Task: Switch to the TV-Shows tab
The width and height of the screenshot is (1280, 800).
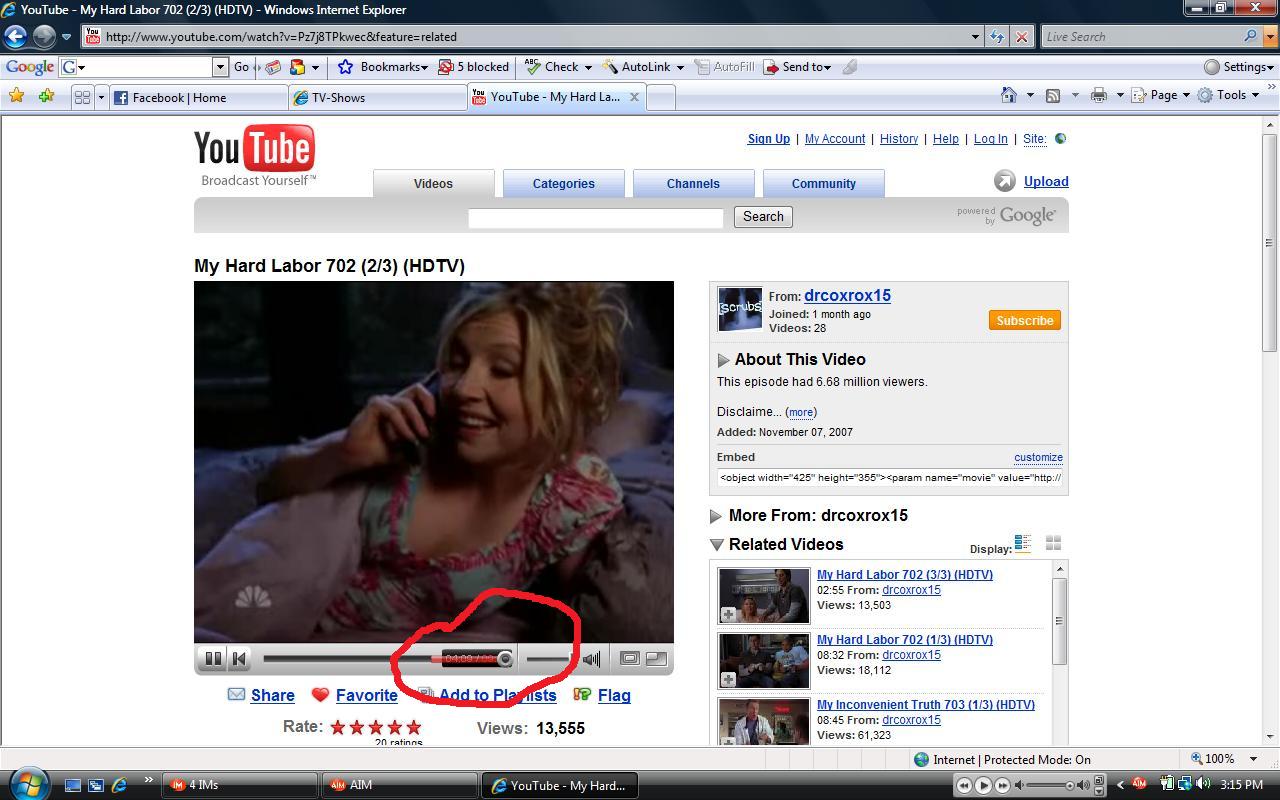Action: 378,97
